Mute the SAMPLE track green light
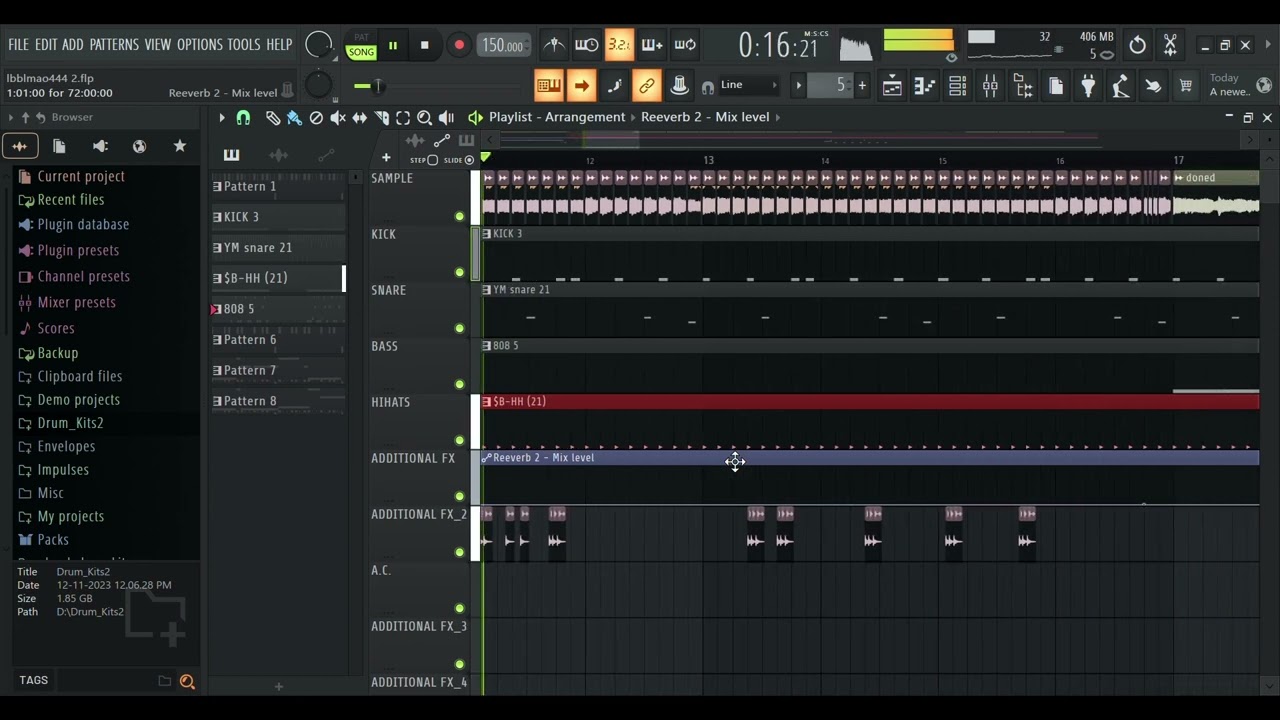Image resolution: width=1280 pixels, height=720 pixels. (460, 216)
